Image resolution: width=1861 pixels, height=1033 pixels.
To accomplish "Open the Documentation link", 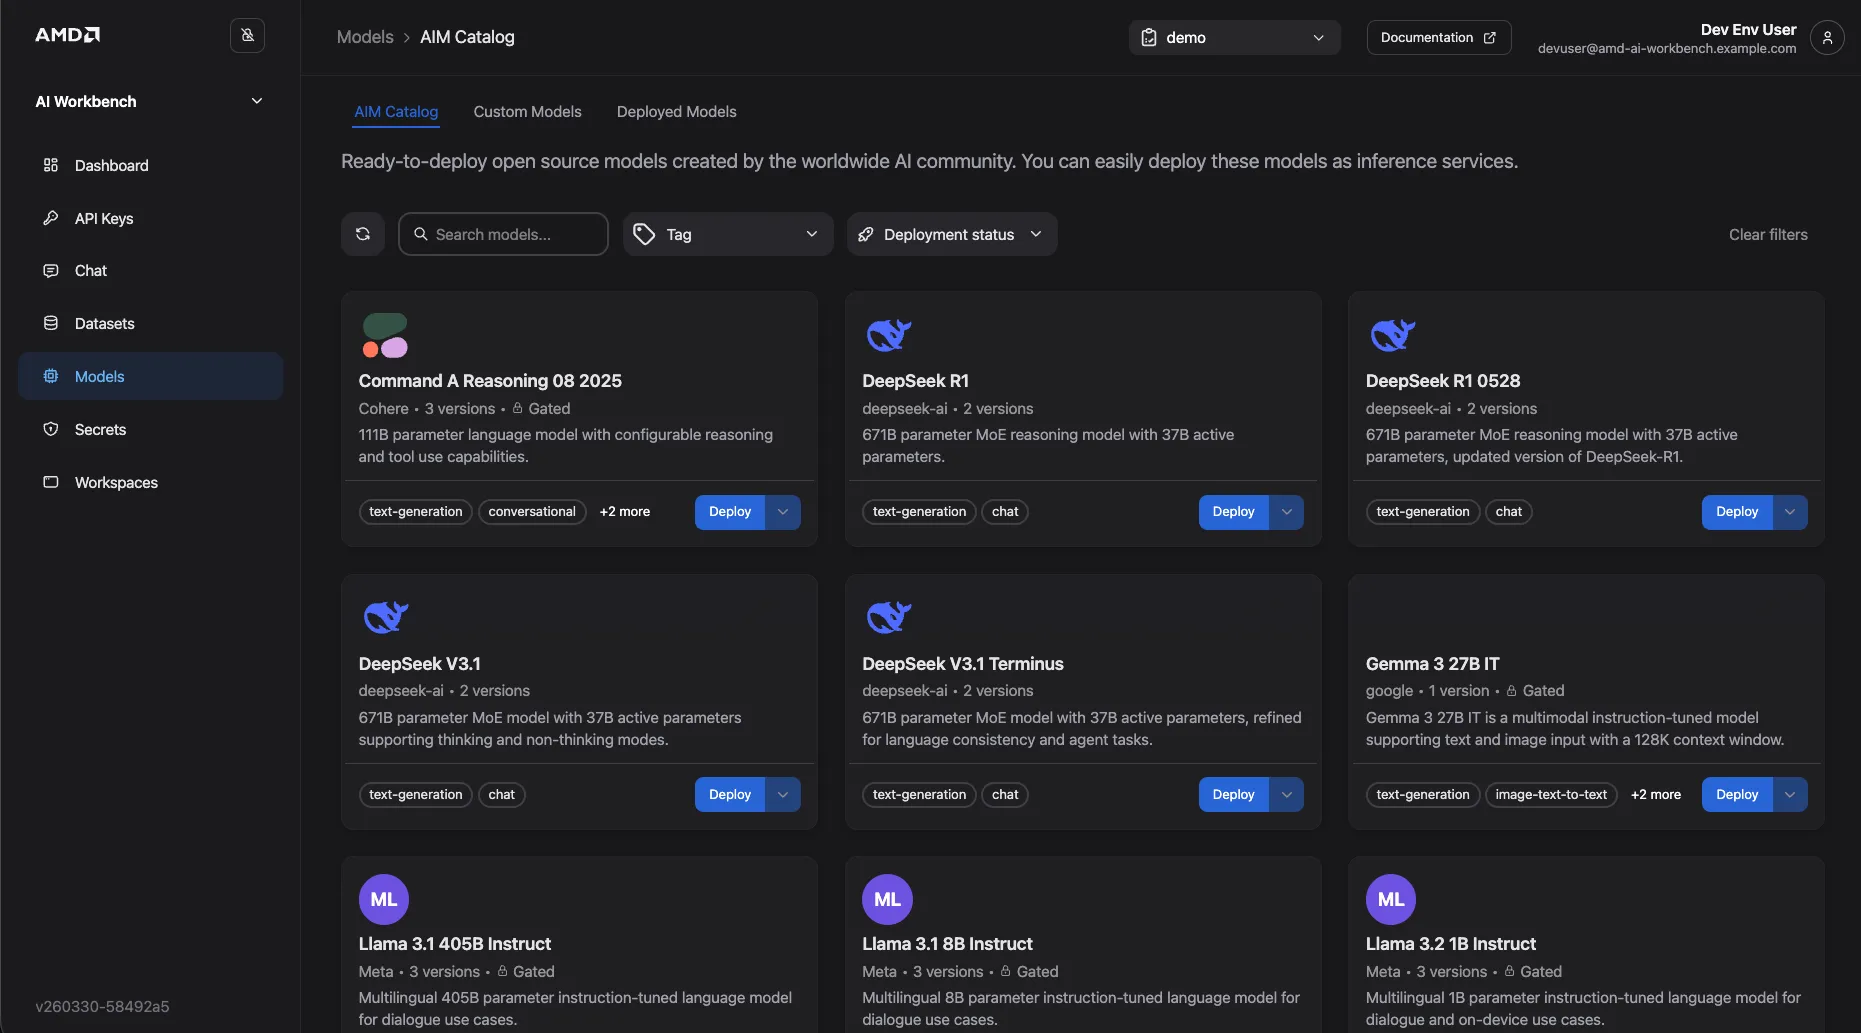I will 1439,37.
